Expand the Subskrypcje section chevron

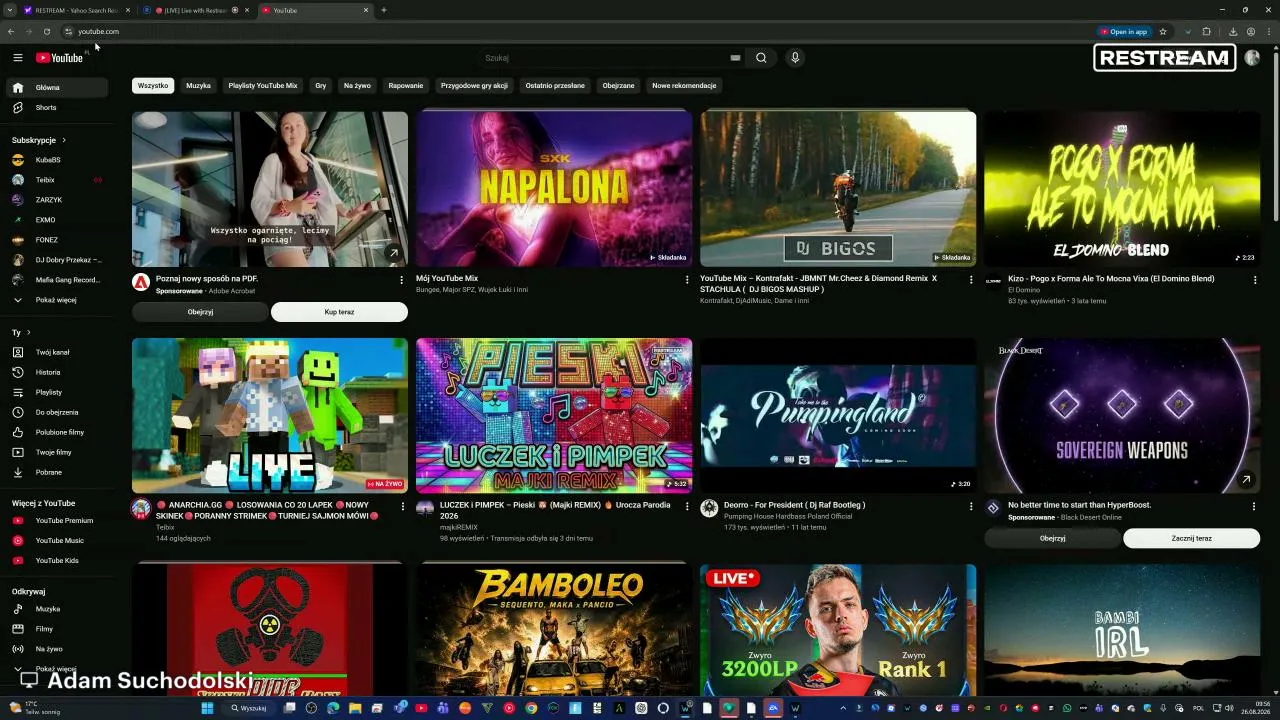64,140
